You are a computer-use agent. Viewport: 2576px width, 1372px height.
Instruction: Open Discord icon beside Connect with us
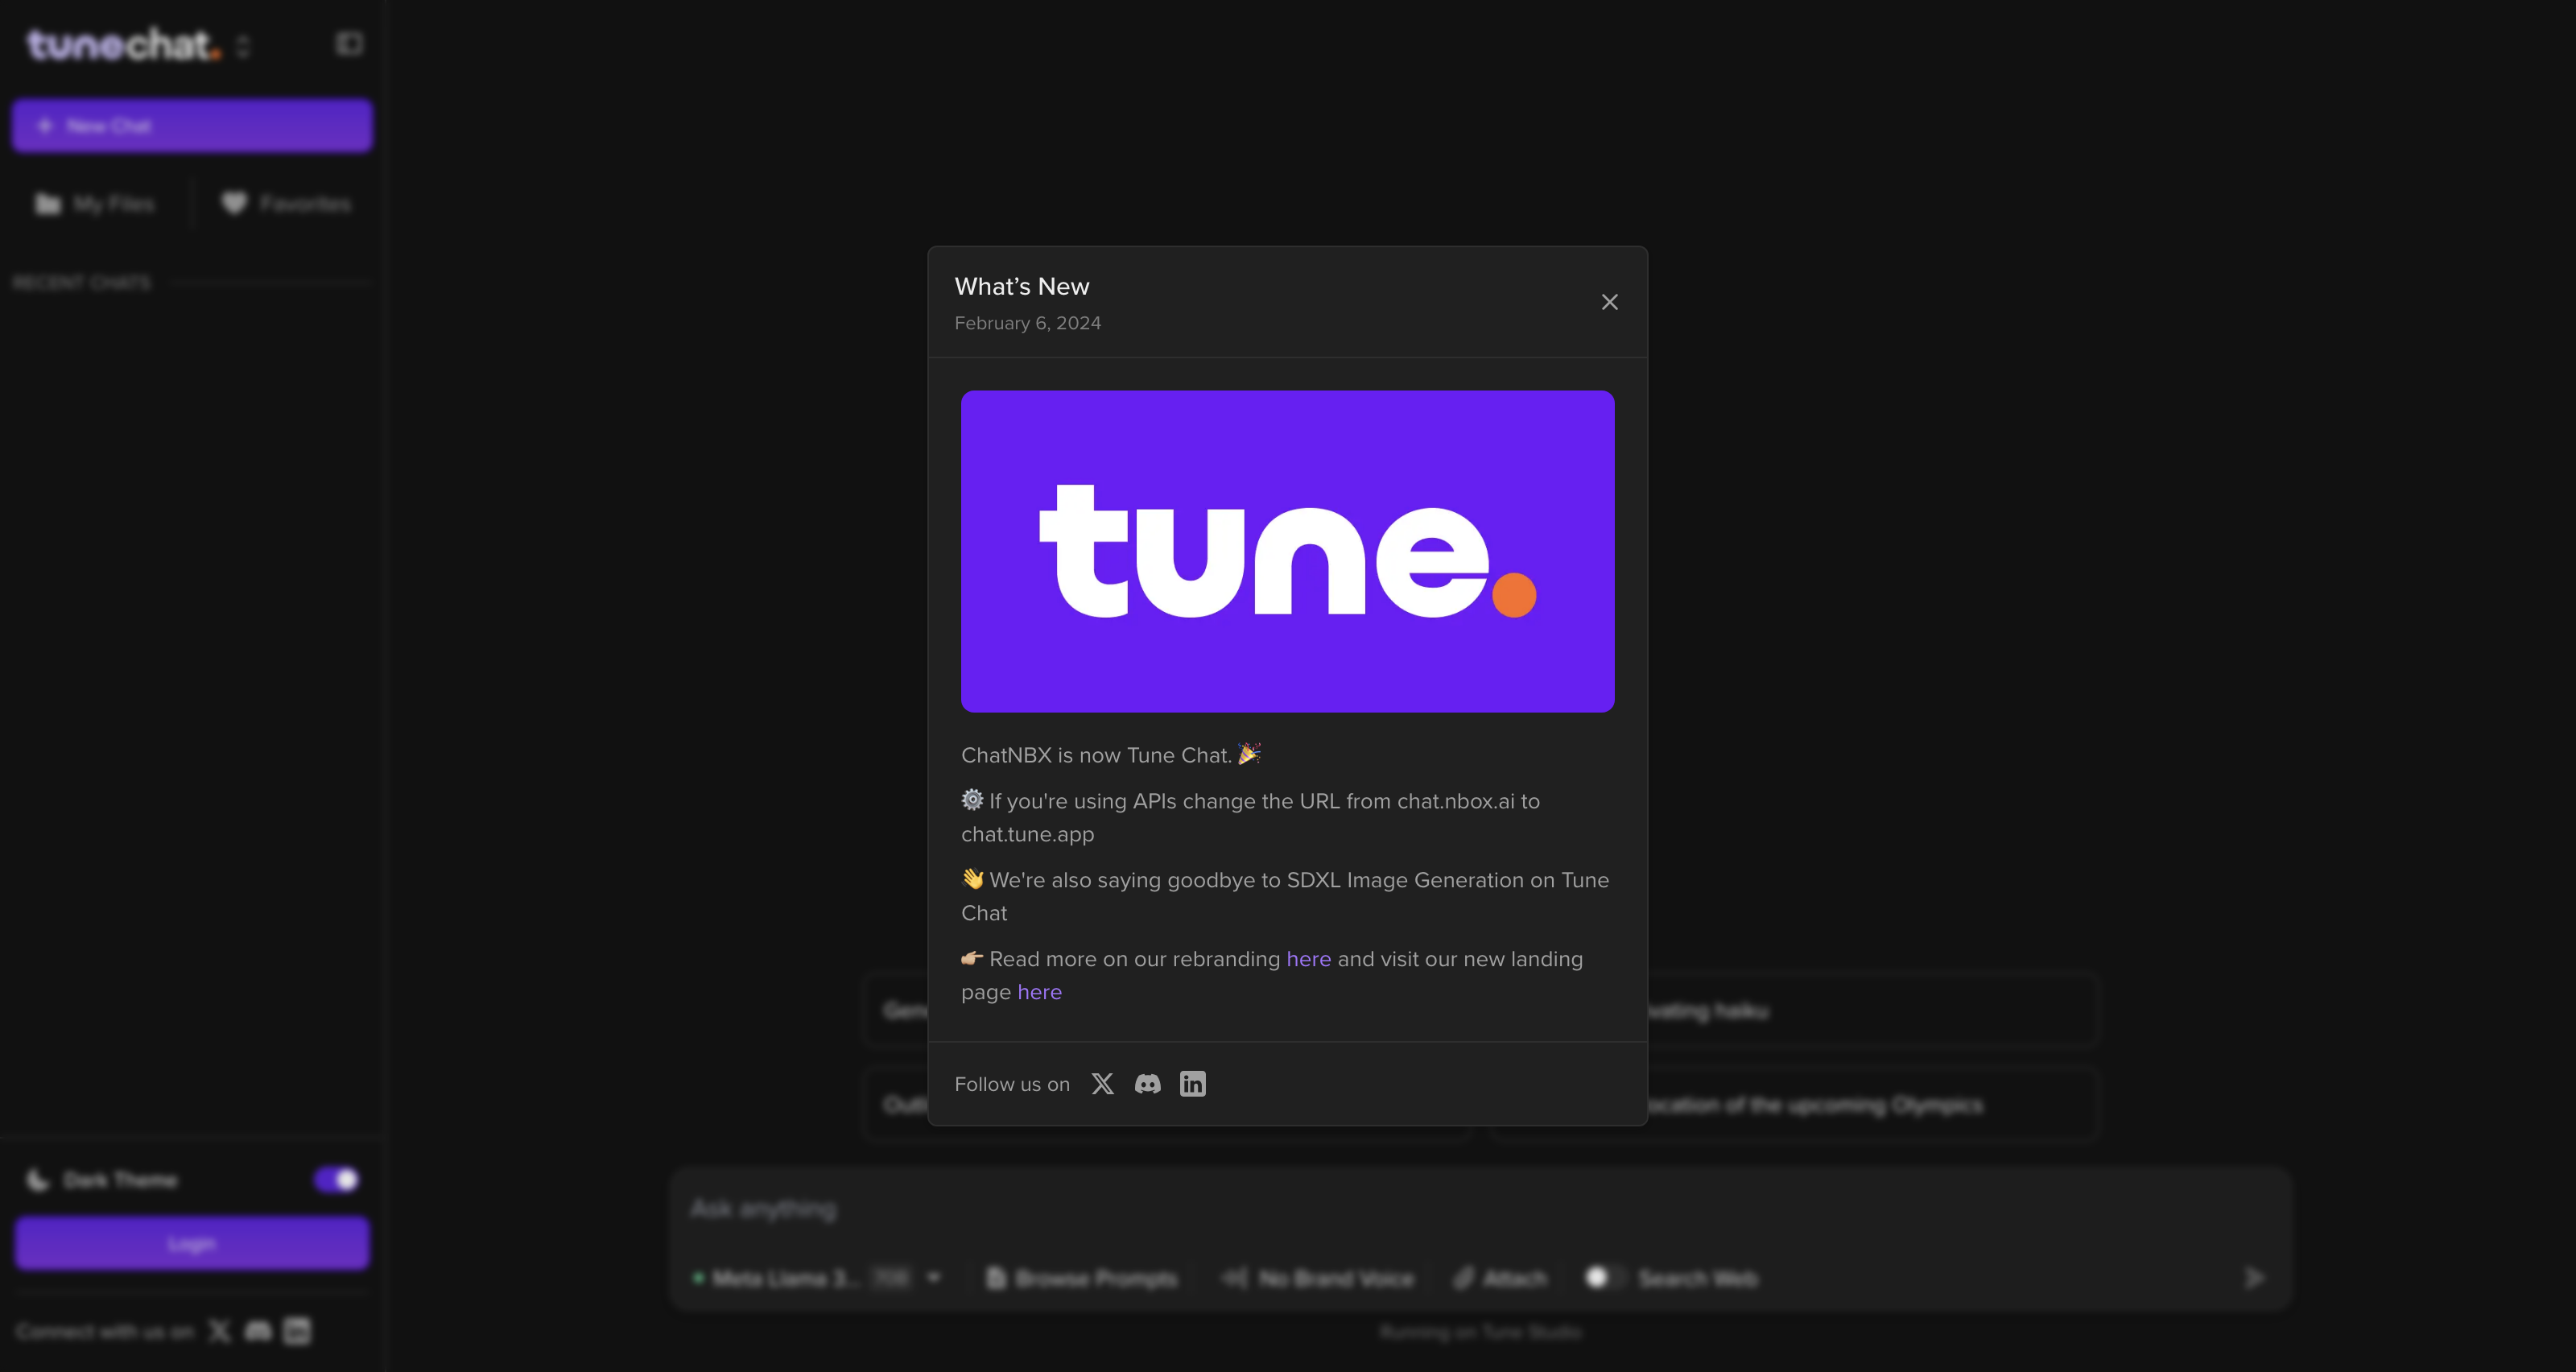click(258, 1331)
